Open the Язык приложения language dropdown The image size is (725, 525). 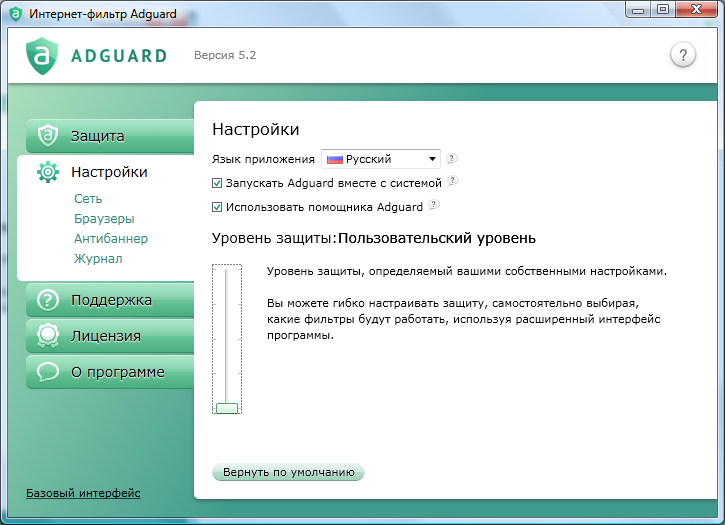point(381,159)
